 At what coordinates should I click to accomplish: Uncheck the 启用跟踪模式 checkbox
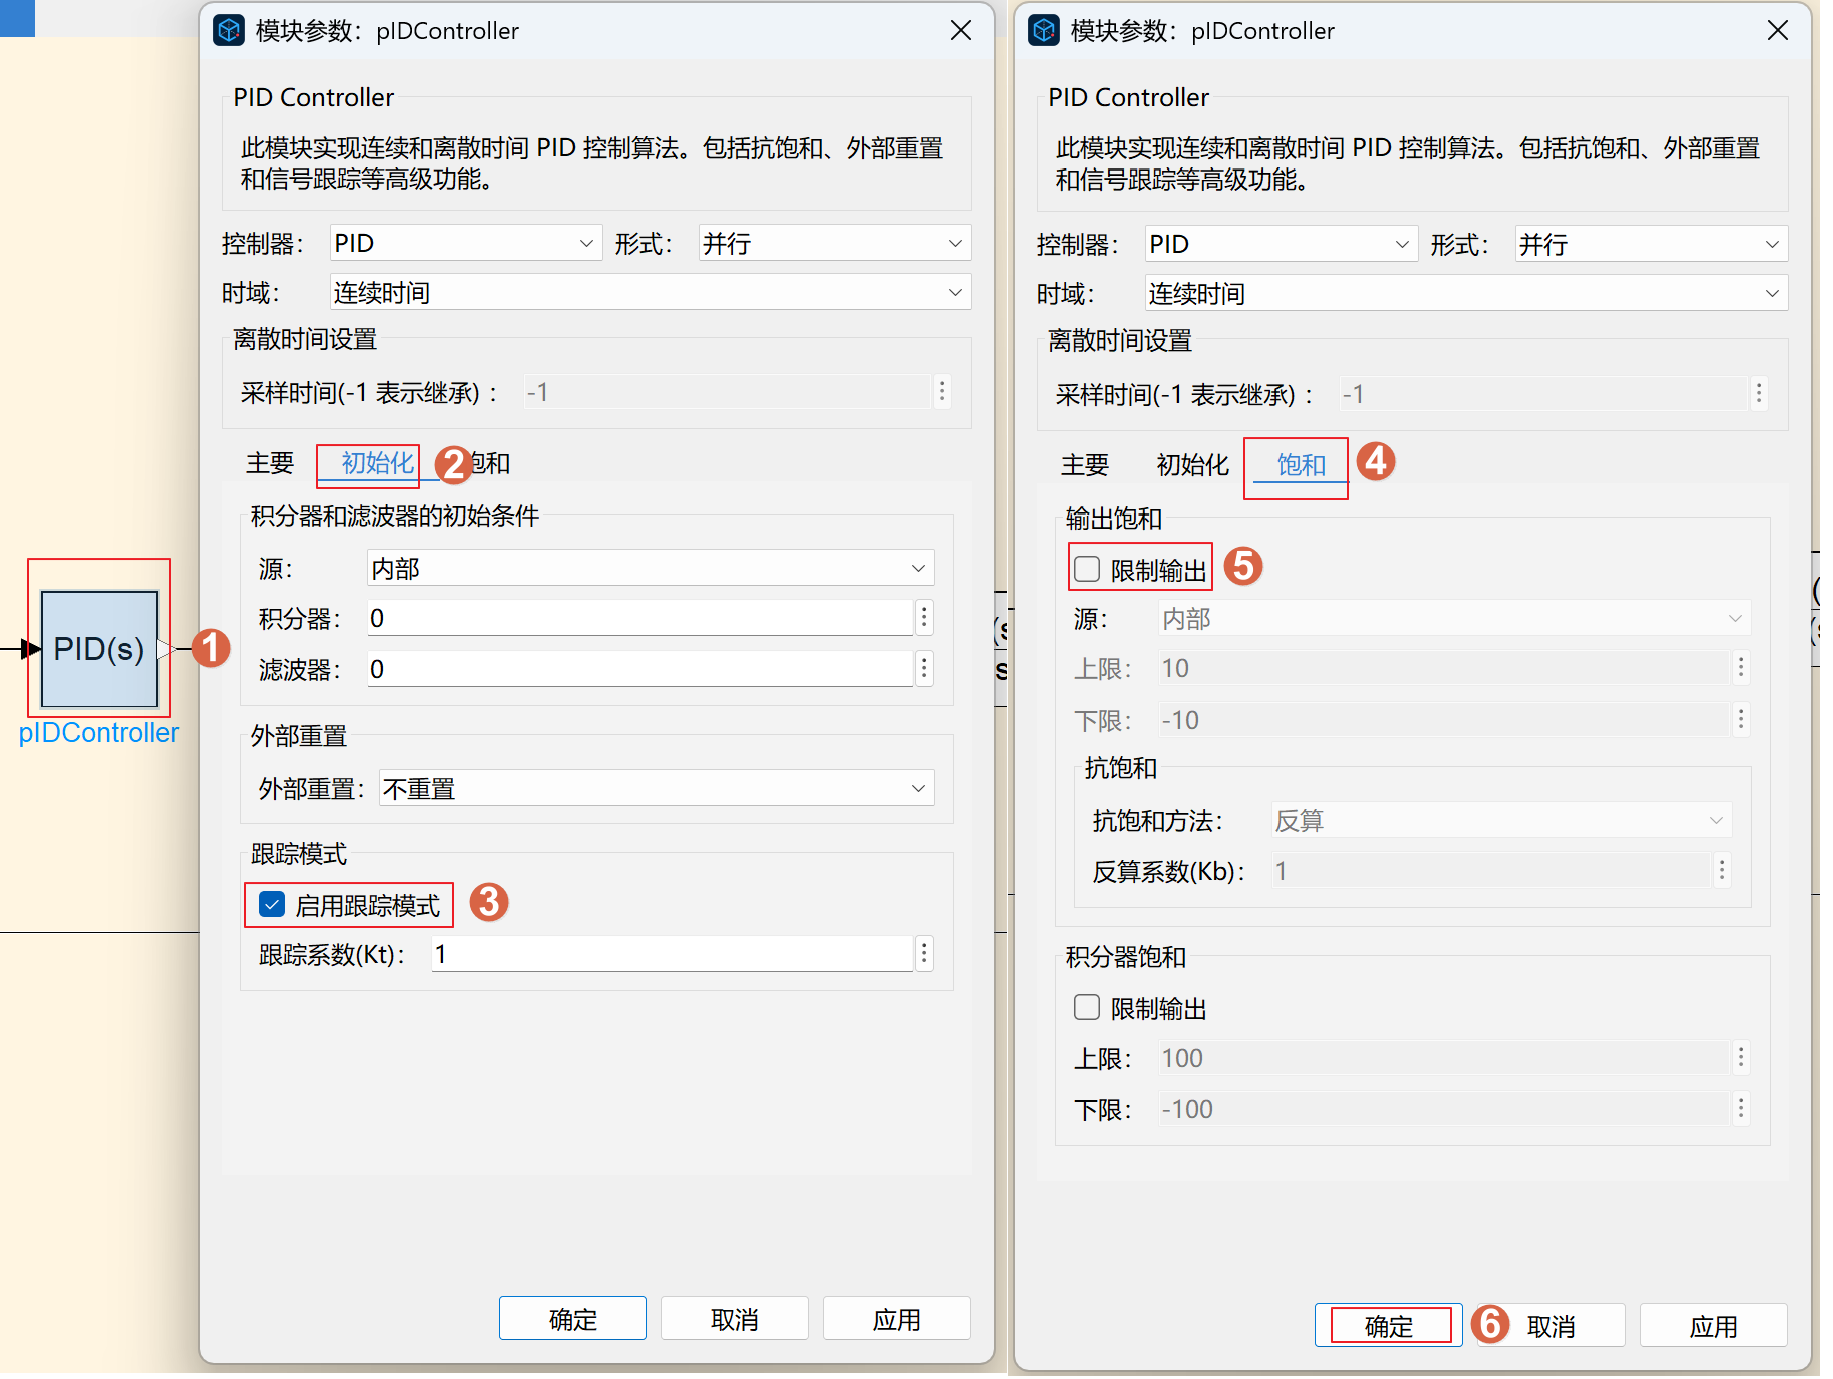pos(272,905)
